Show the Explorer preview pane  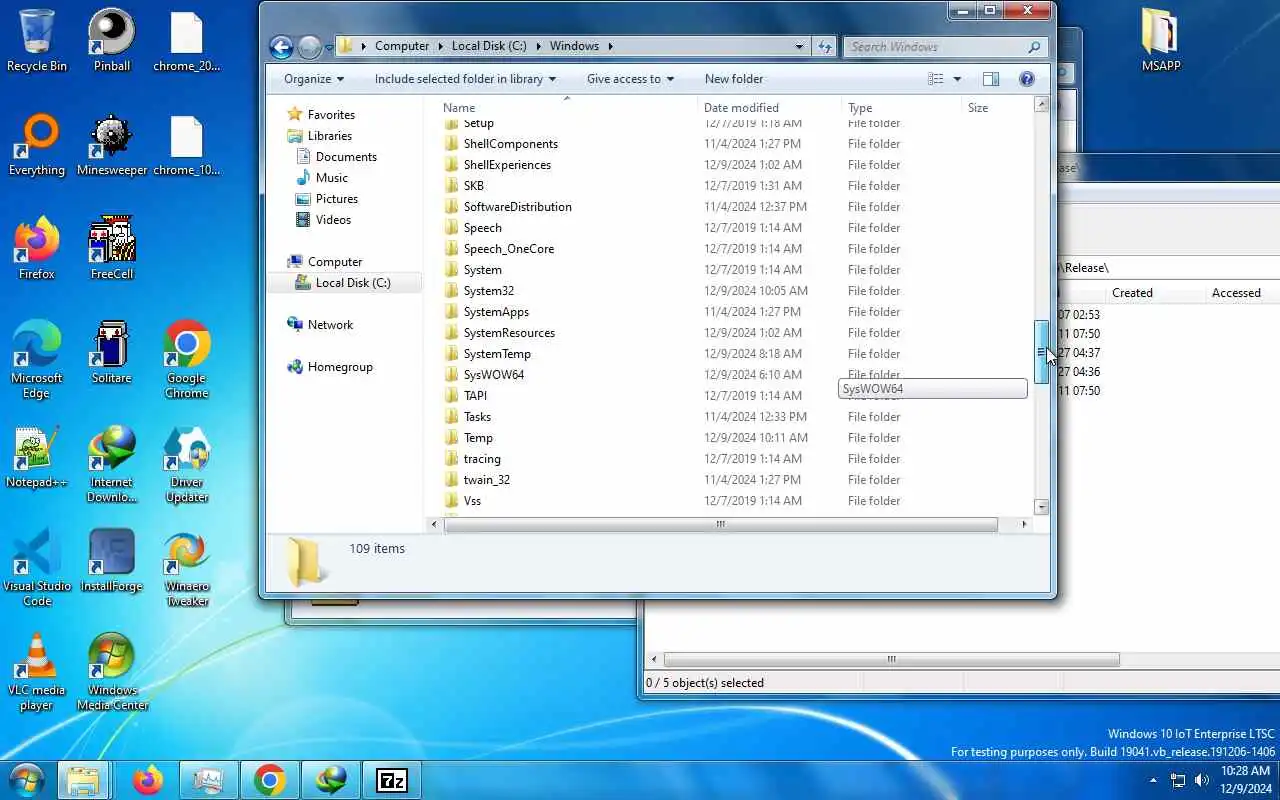[991, 79]
